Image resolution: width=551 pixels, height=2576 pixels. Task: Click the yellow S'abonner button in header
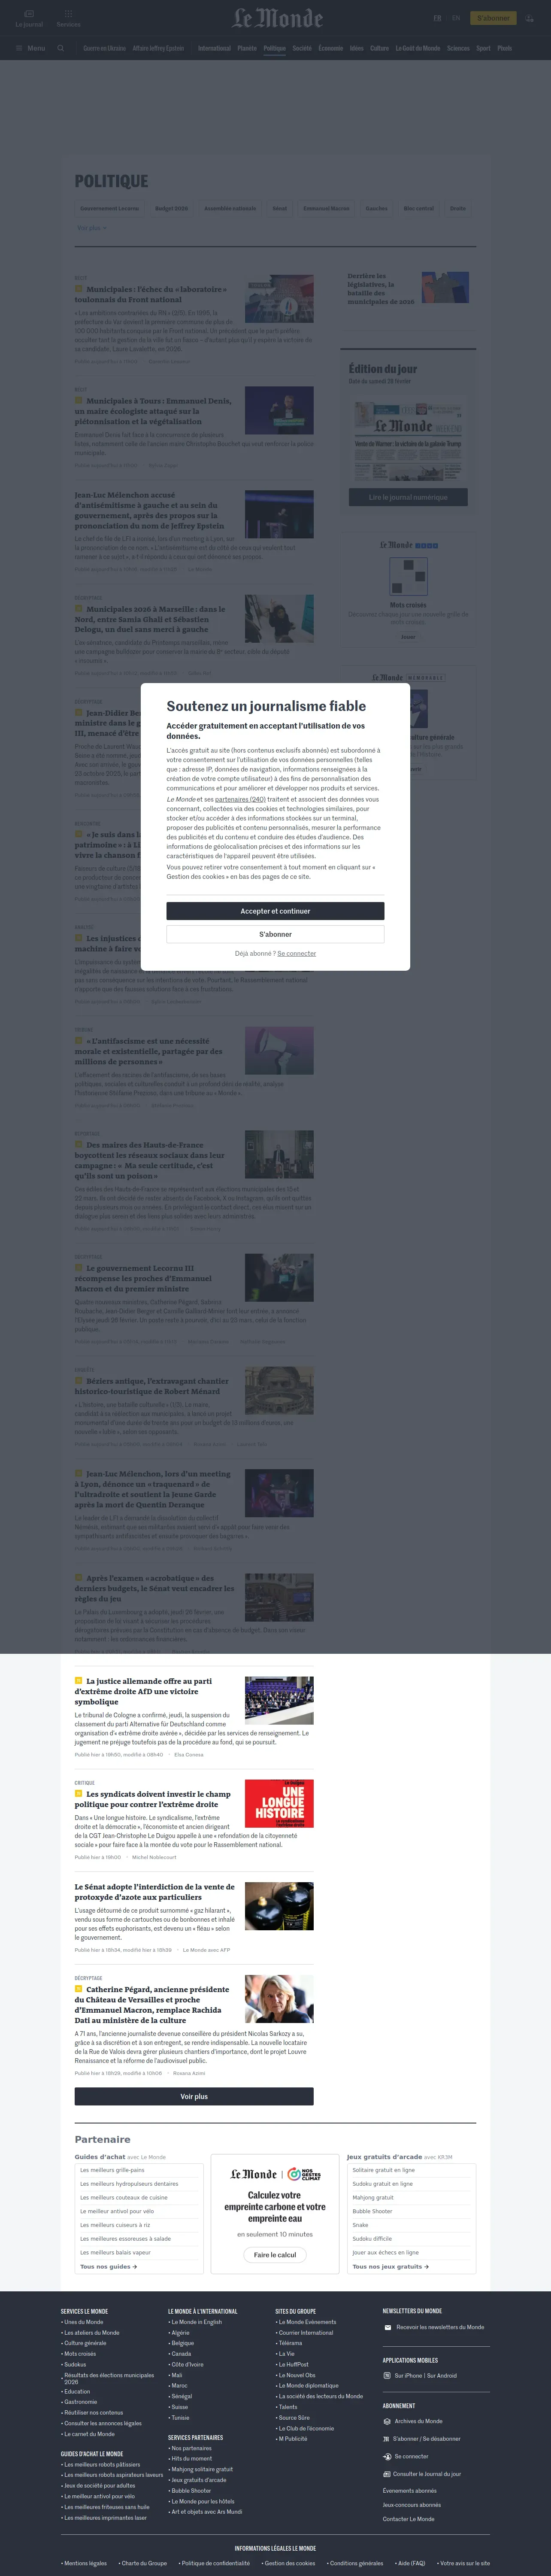tap(493, 18)
